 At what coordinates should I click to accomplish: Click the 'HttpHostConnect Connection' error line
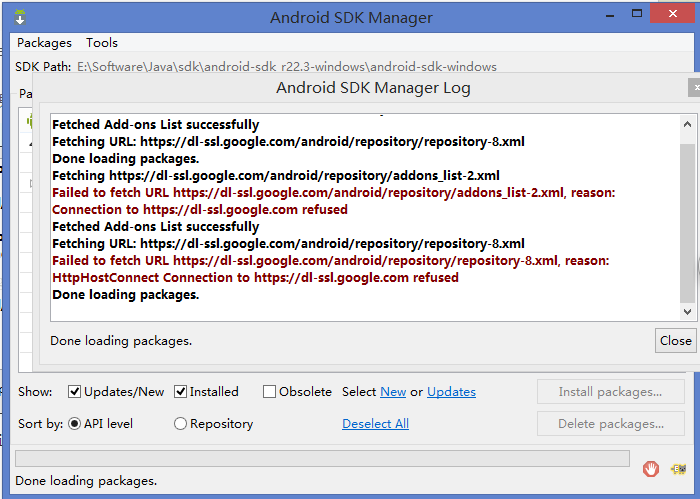pos(255,278)
